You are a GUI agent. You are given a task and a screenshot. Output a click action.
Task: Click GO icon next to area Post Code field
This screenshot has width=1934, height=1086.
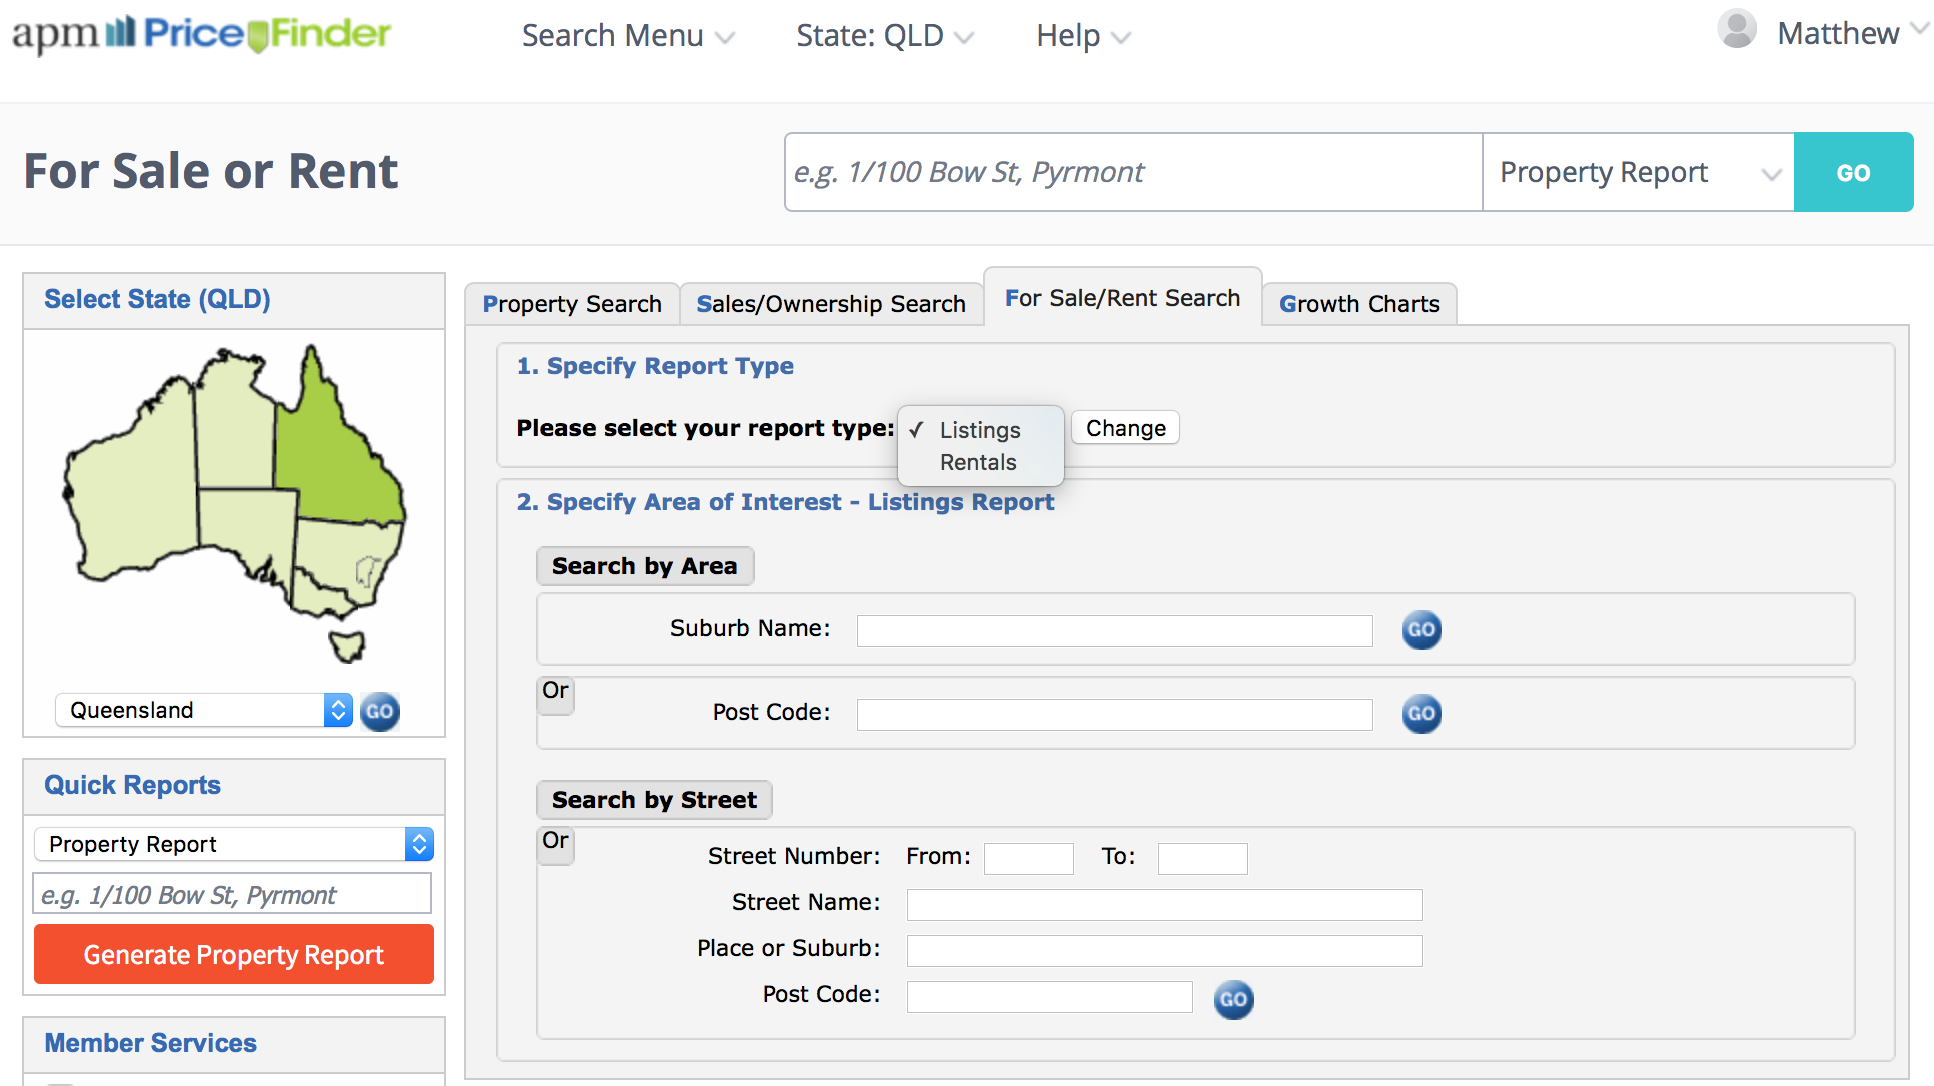pos(1421,713)
